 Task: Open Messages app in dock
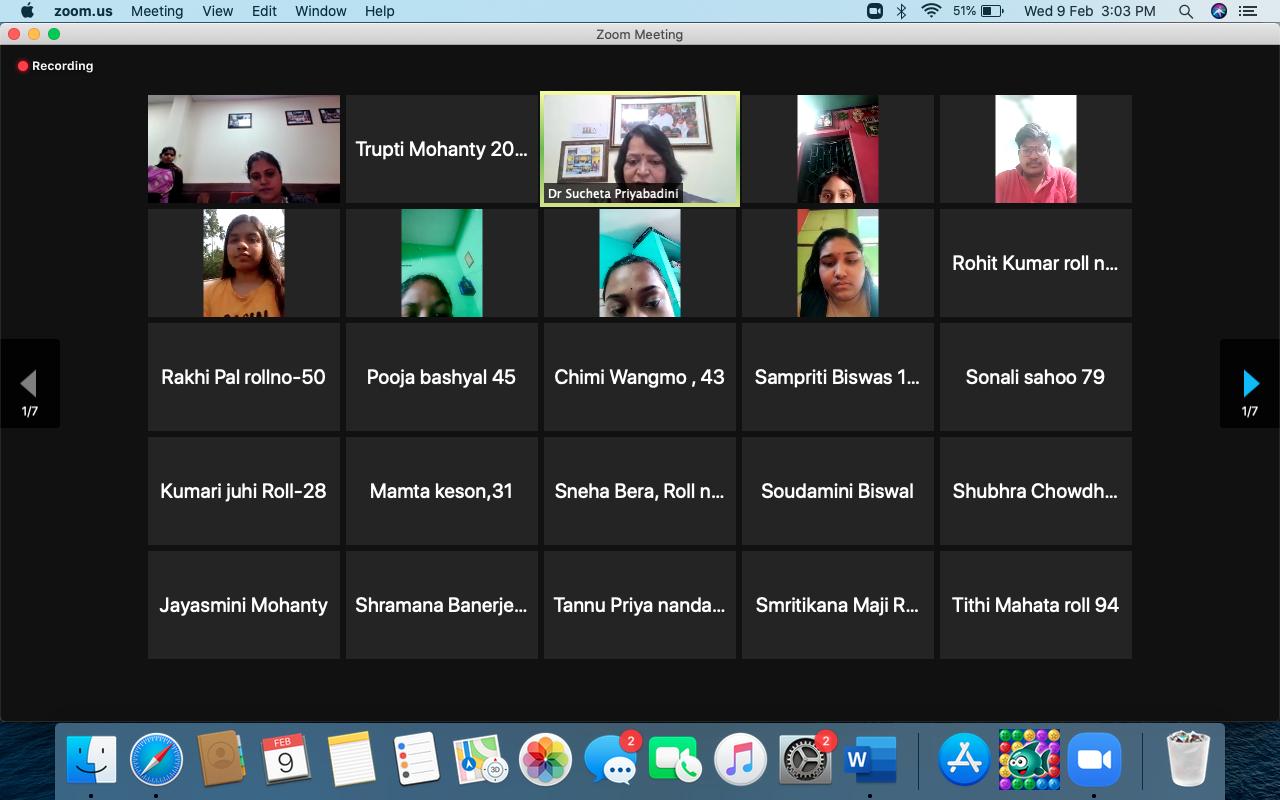[611, 760]
